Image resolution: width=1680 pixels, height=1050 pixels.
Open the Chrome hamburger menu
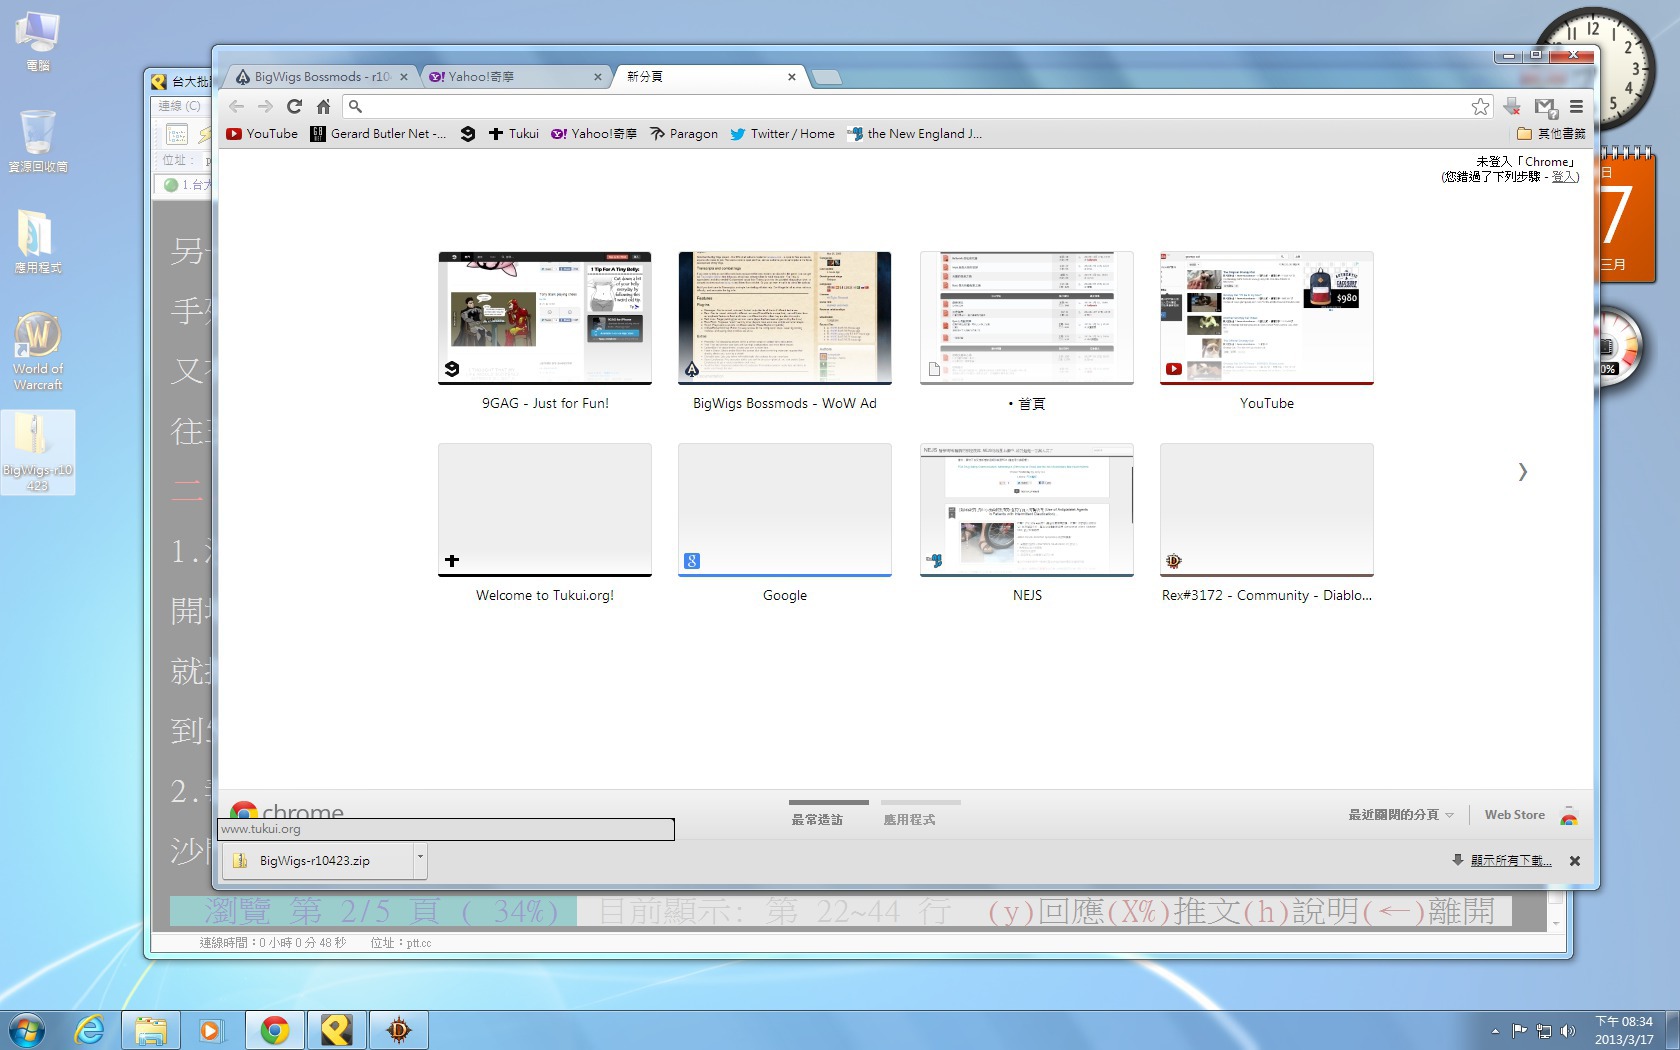pyautogui.click(x=1576, y=106)
